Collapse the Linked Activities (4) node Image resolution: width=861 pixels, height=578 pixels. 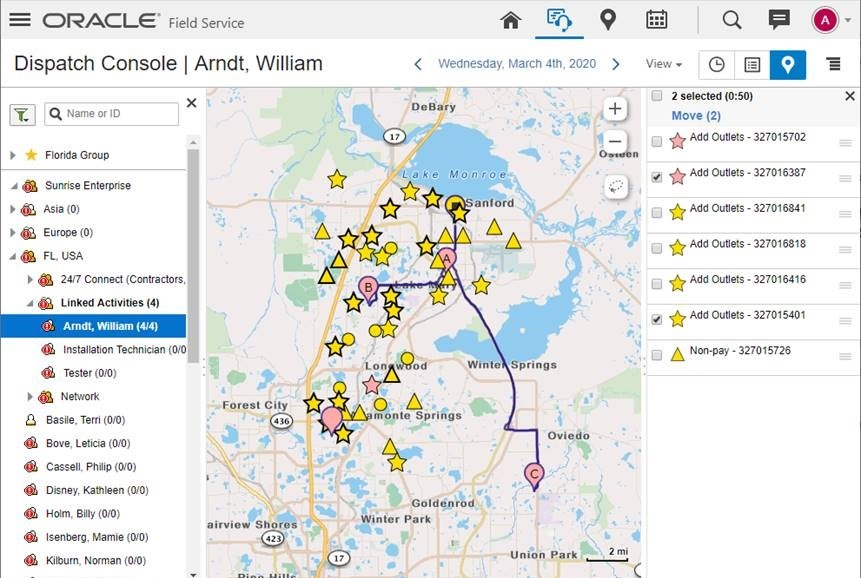pos(31,303)
